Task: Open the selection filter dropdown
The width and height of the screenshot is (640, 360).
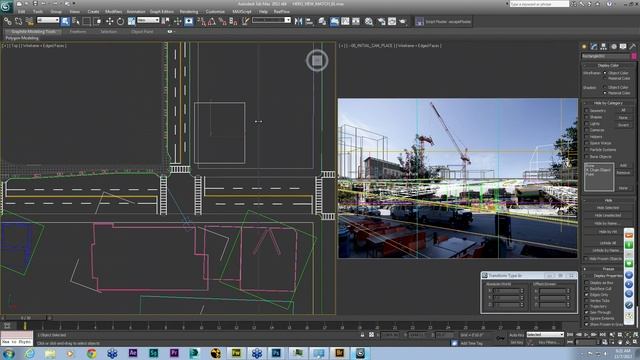Action: coord(48,20)
